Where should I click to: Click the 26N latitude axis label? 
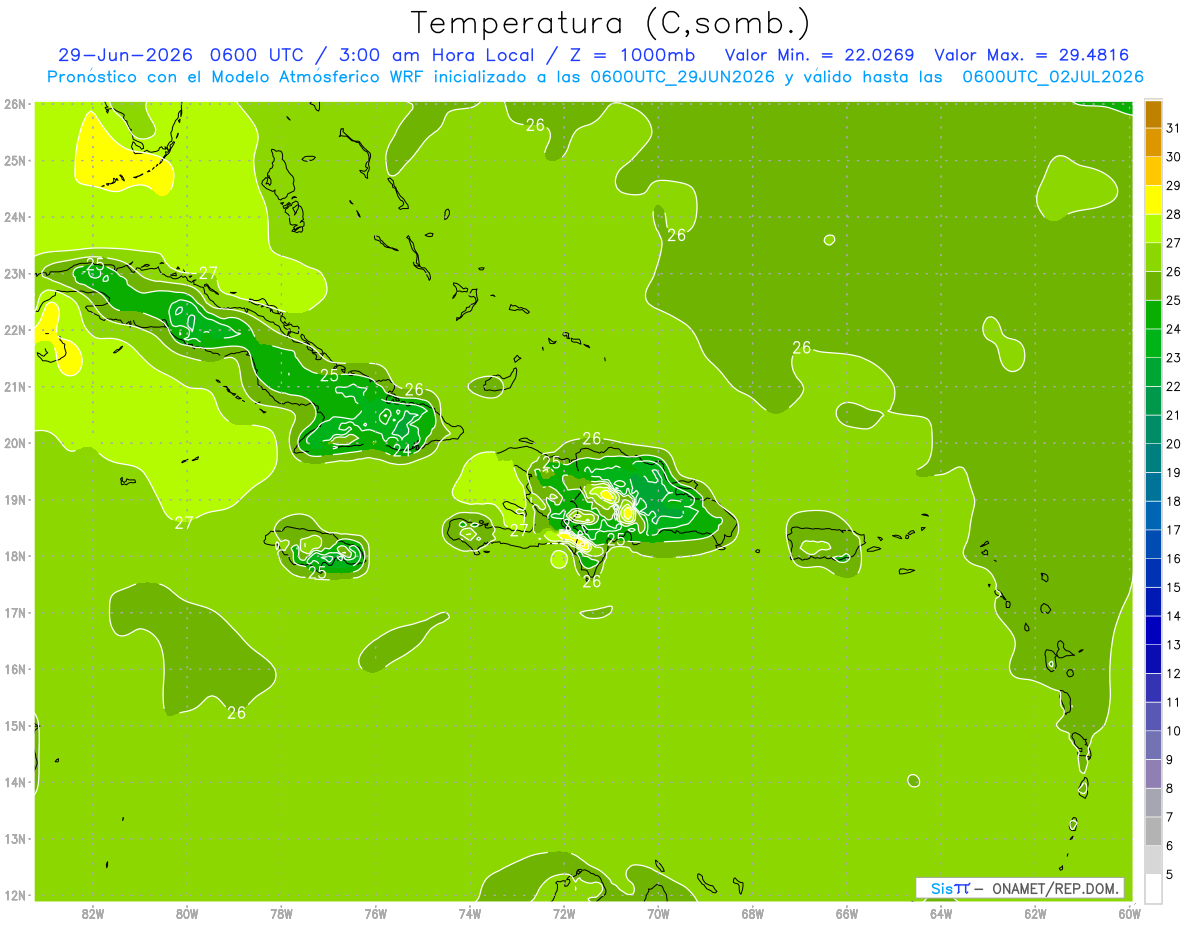click(x=14, y=104)
